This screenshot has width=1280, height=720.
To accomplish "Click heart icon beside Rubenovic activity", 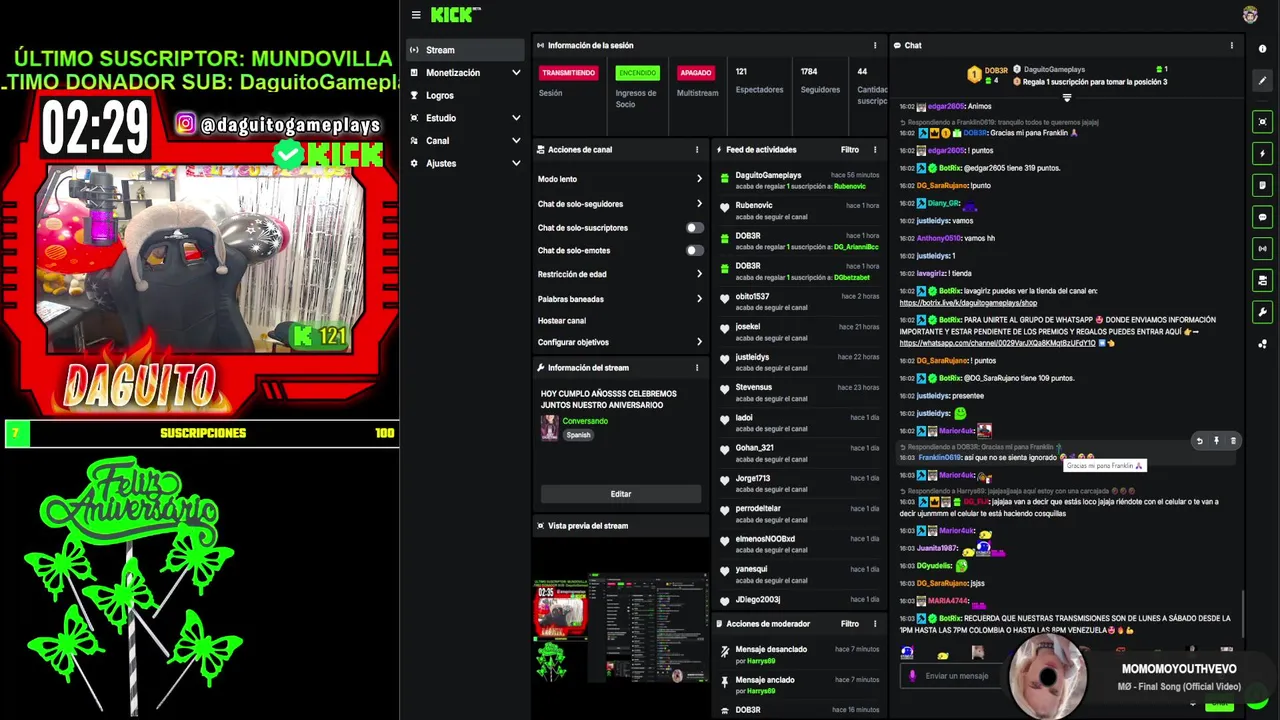I will 725,207.
